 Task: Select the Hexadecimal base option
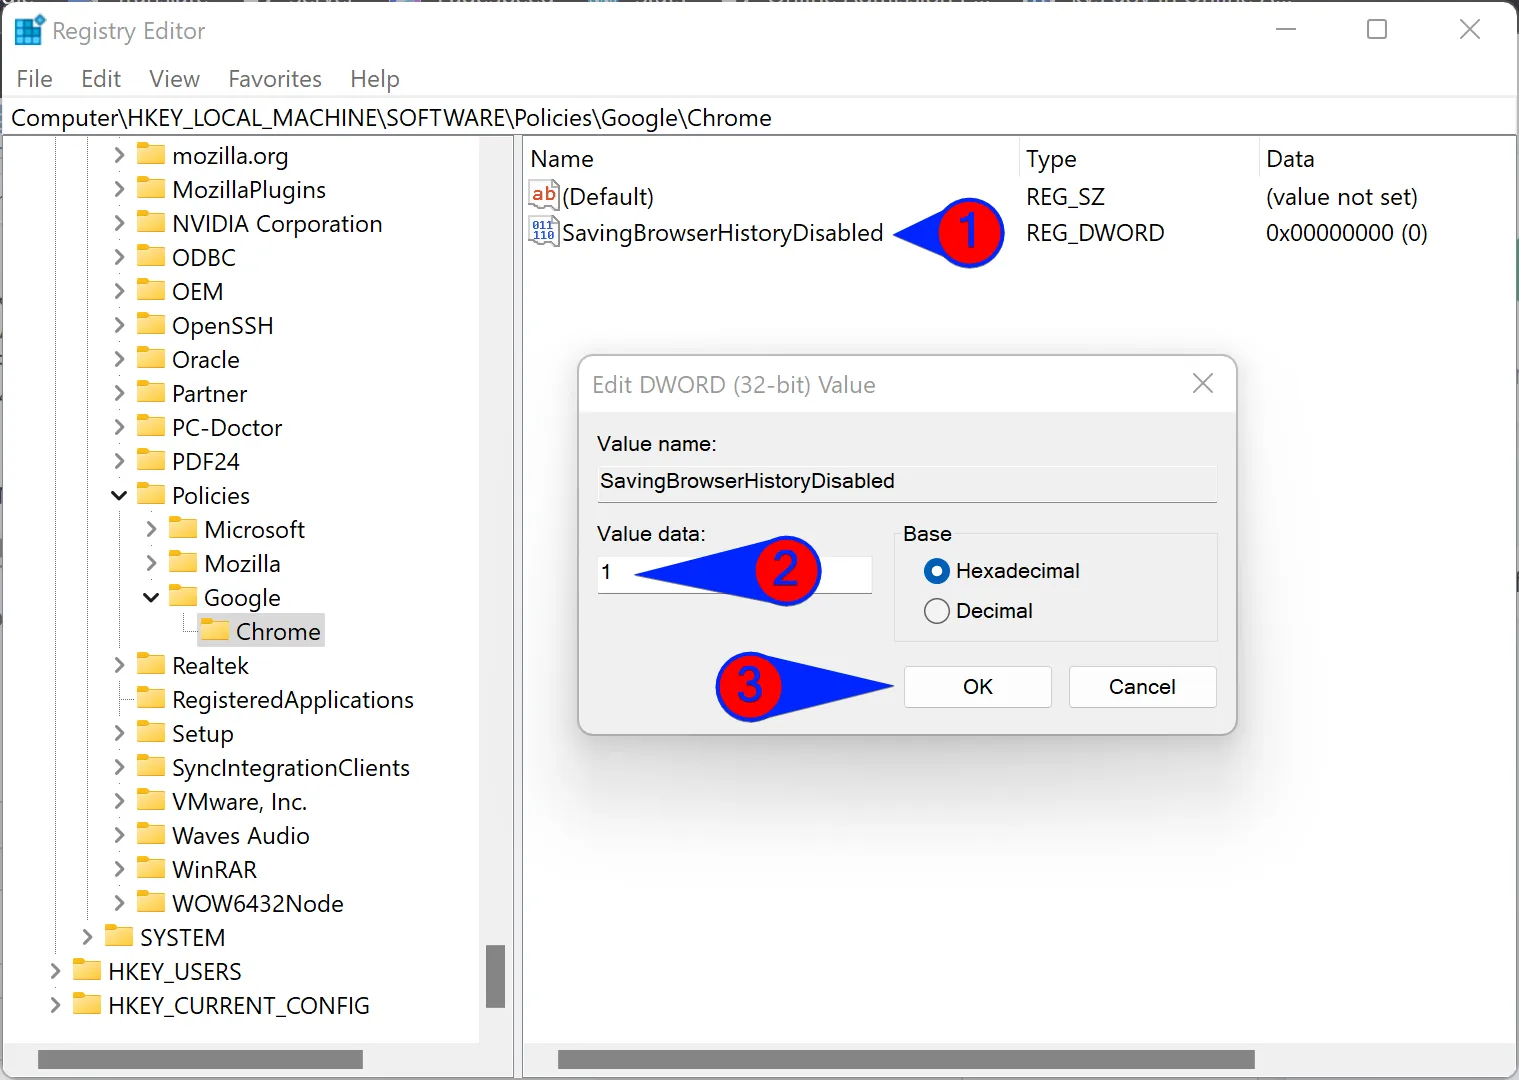coord(936,571)
